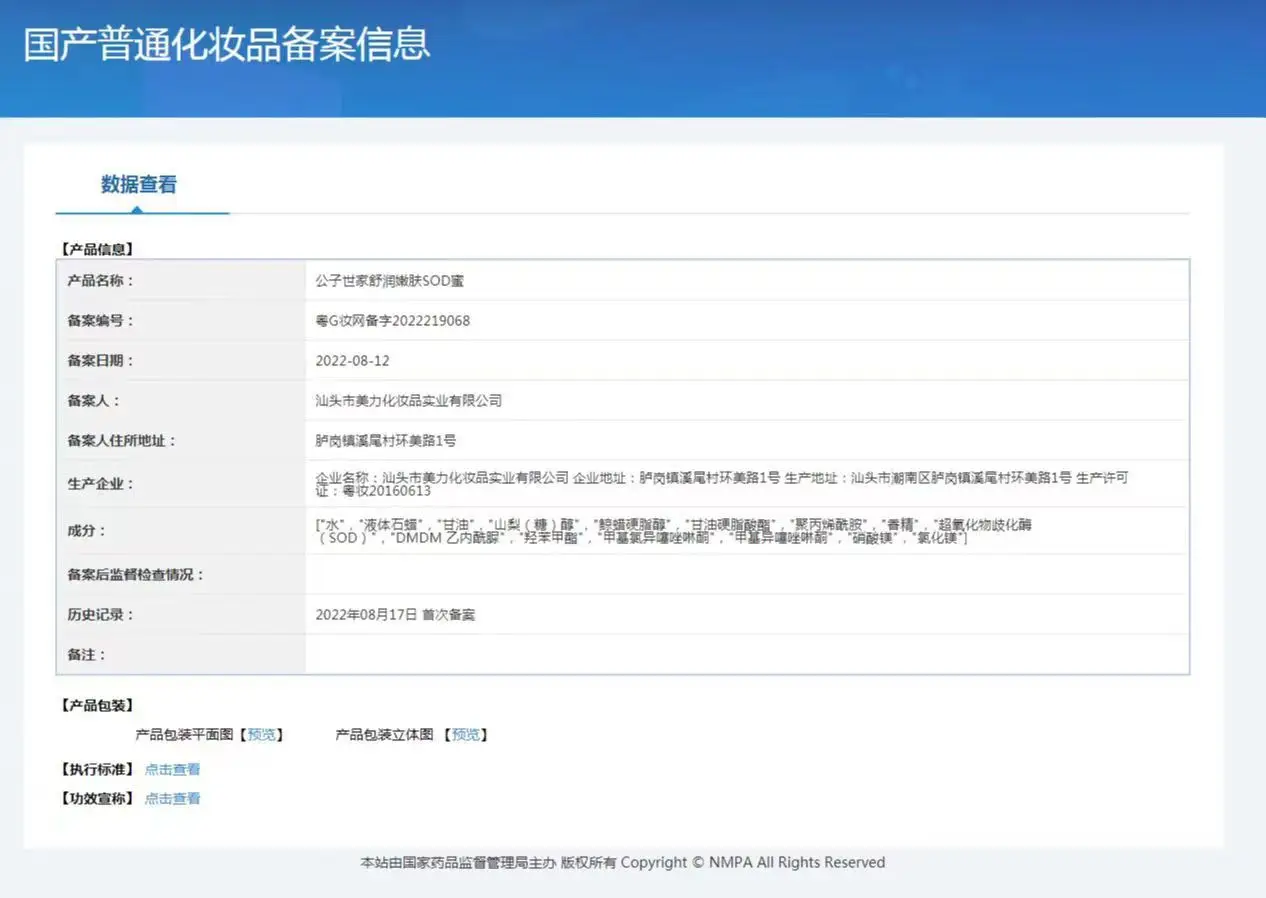Open the 数据查看 tab

pos(139,185)
